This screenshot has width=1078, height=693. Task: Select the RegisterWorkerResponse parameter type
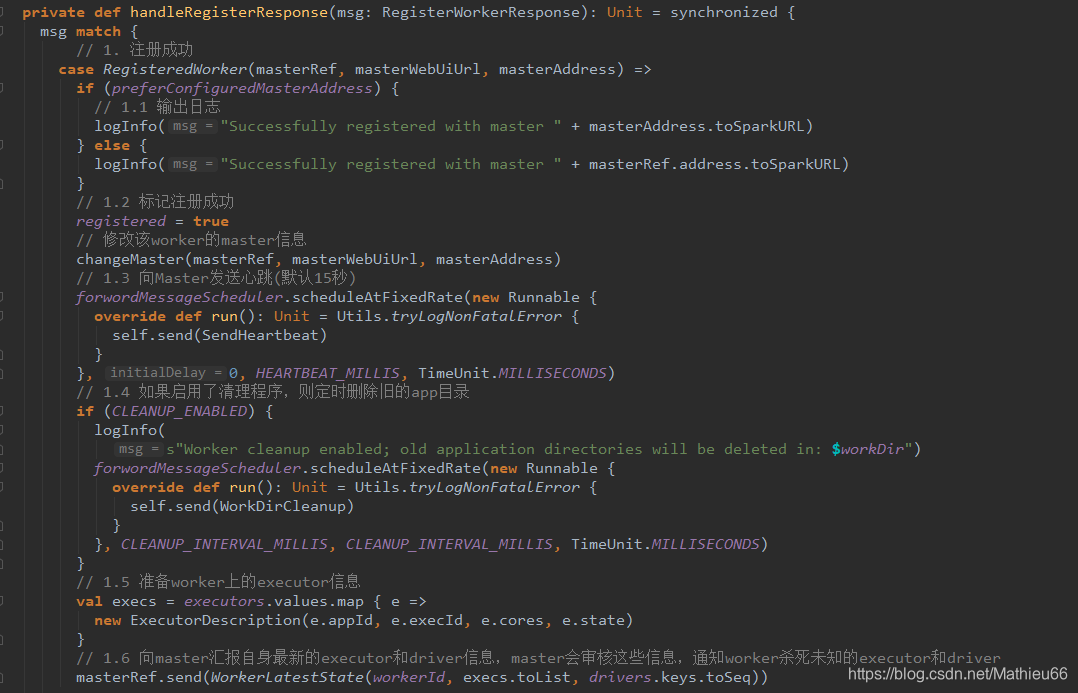pyautogui.click(x=481, y=12)
